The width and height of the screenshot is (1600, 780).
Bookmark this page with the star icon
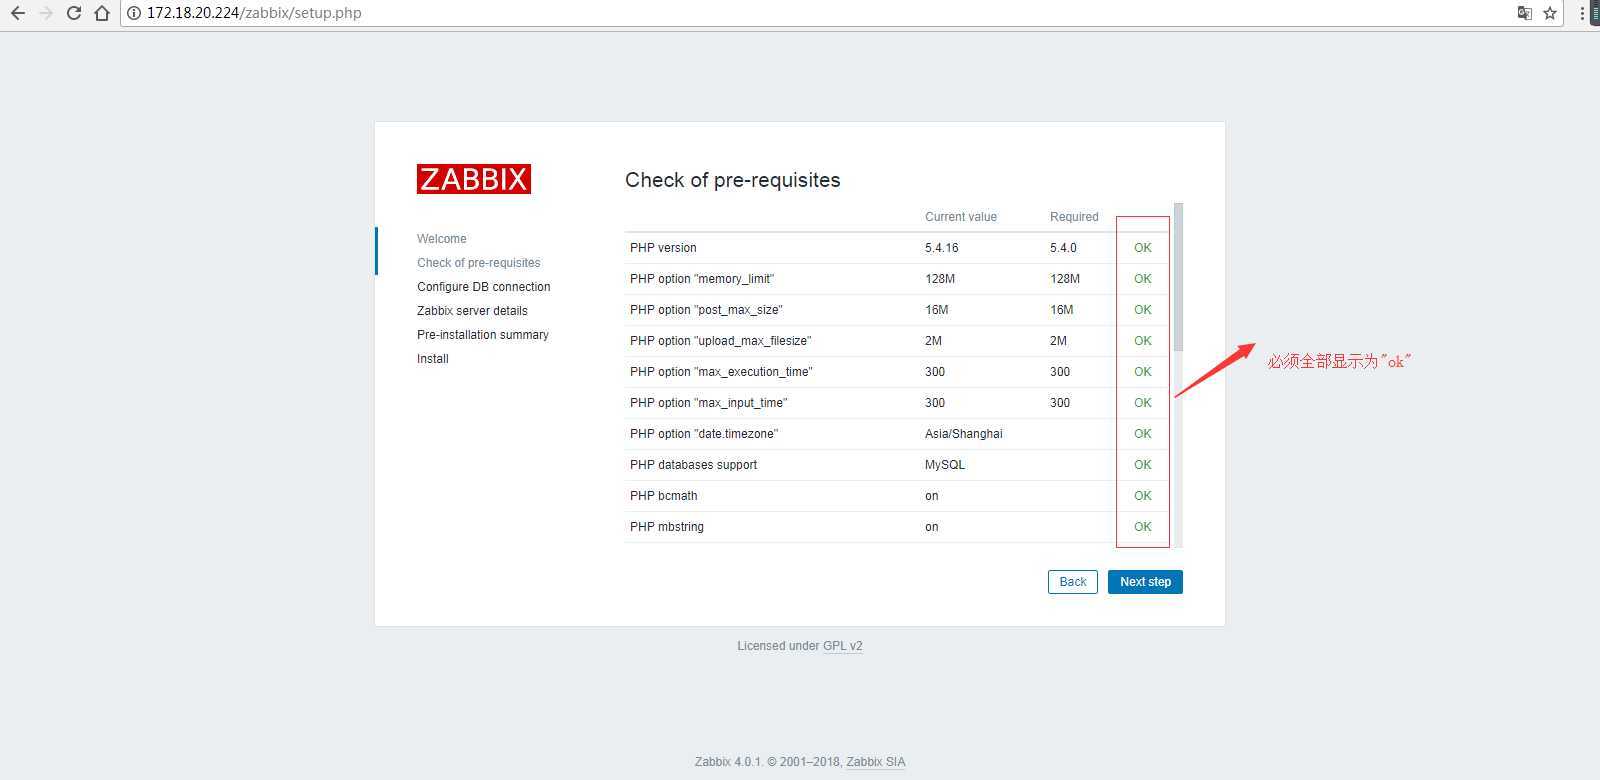tap(1550, 13)
